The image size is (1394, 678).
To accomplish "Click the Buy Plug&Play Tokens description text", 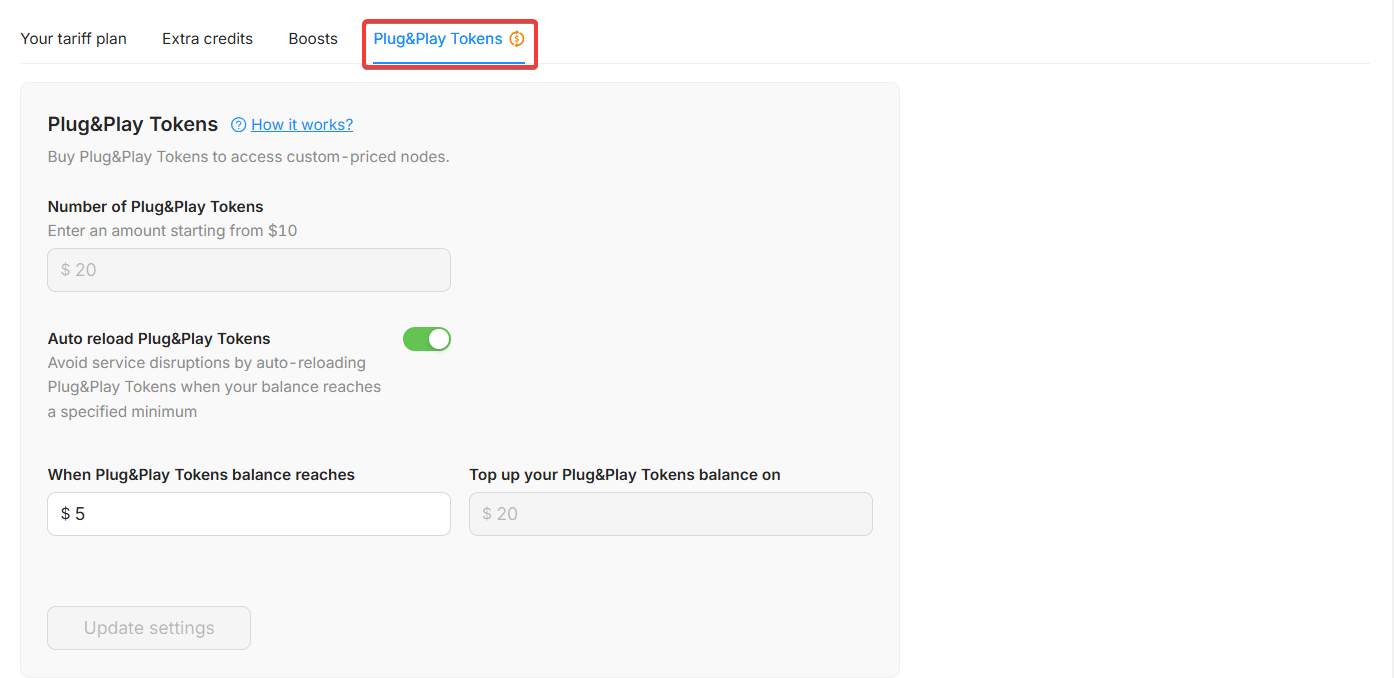I will 248,157.
